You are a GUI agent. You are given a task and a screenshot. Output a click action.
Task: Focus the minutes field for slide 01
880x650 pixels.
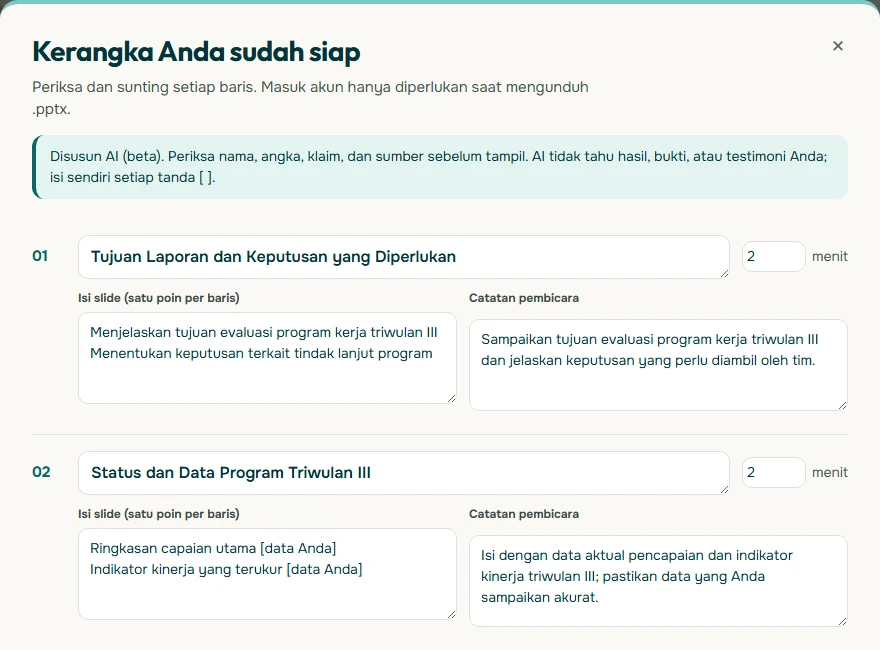773,257
